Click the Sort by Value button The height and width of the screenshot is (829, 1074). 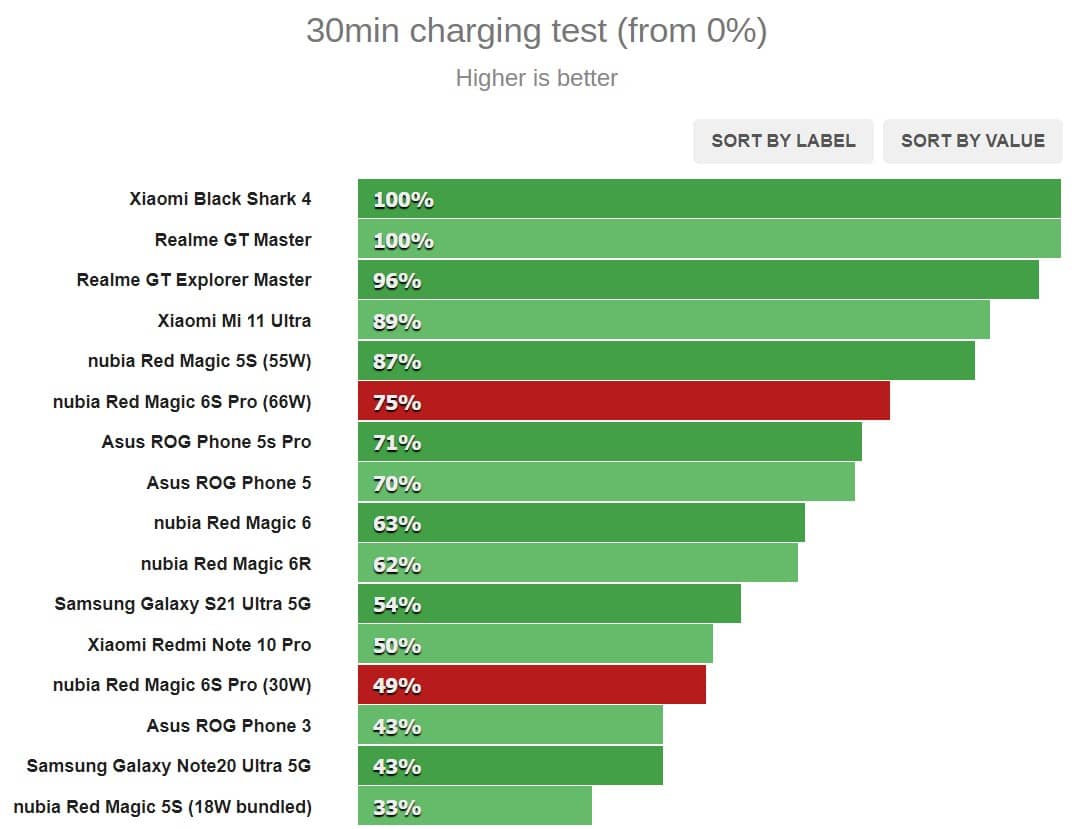pos(972,141)
